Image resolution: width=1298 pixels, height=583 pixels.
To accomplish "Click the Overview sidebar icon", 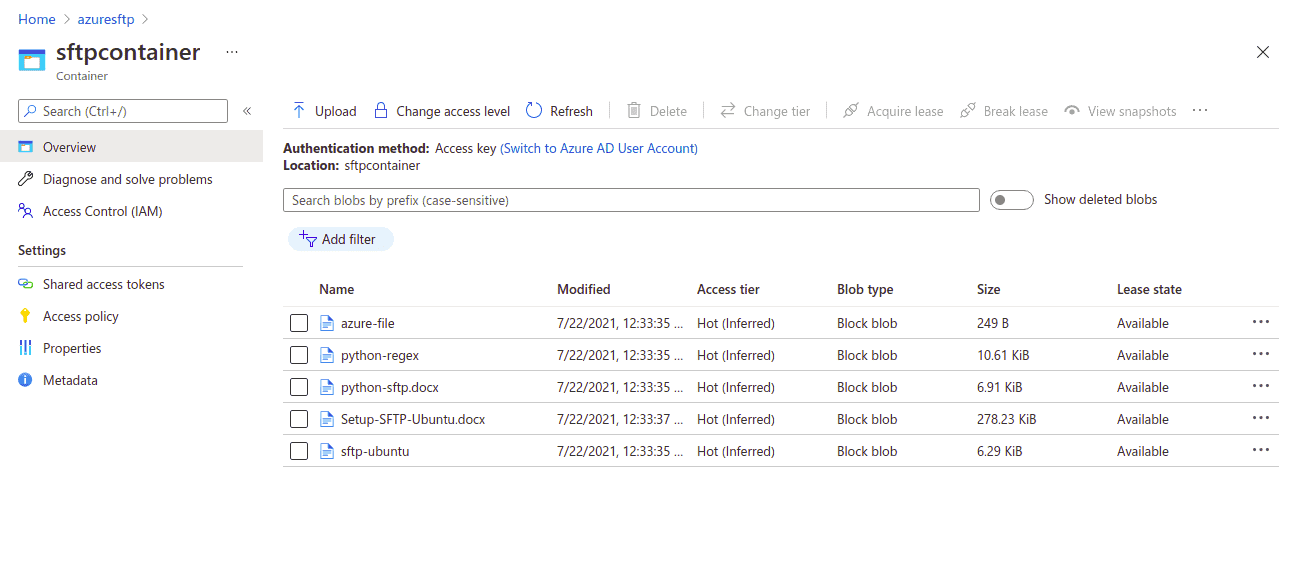I will tap(26, 147).
